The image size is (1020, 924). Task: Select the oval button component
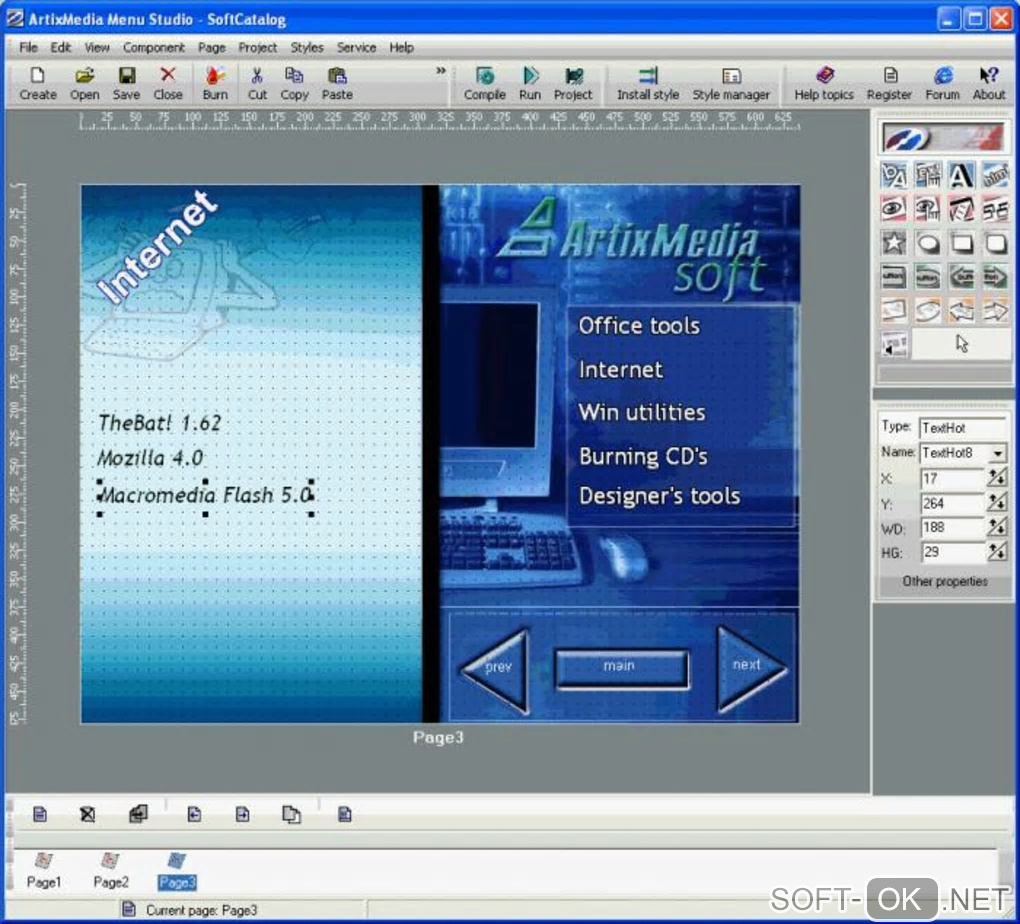click(928, 277)
